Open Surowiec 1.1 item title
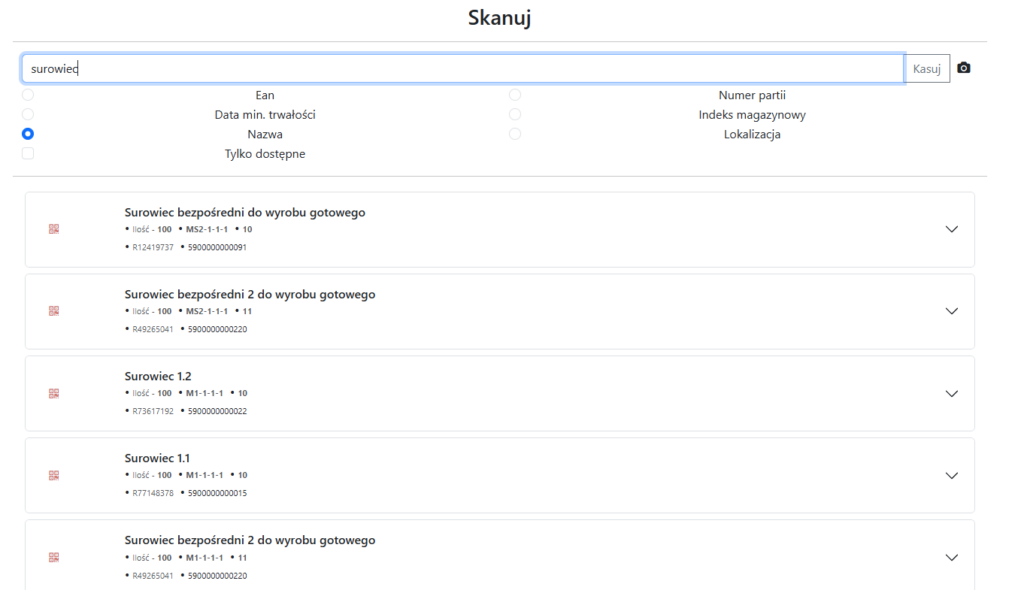Viewport: 1024px width, 590px height. 157,458
